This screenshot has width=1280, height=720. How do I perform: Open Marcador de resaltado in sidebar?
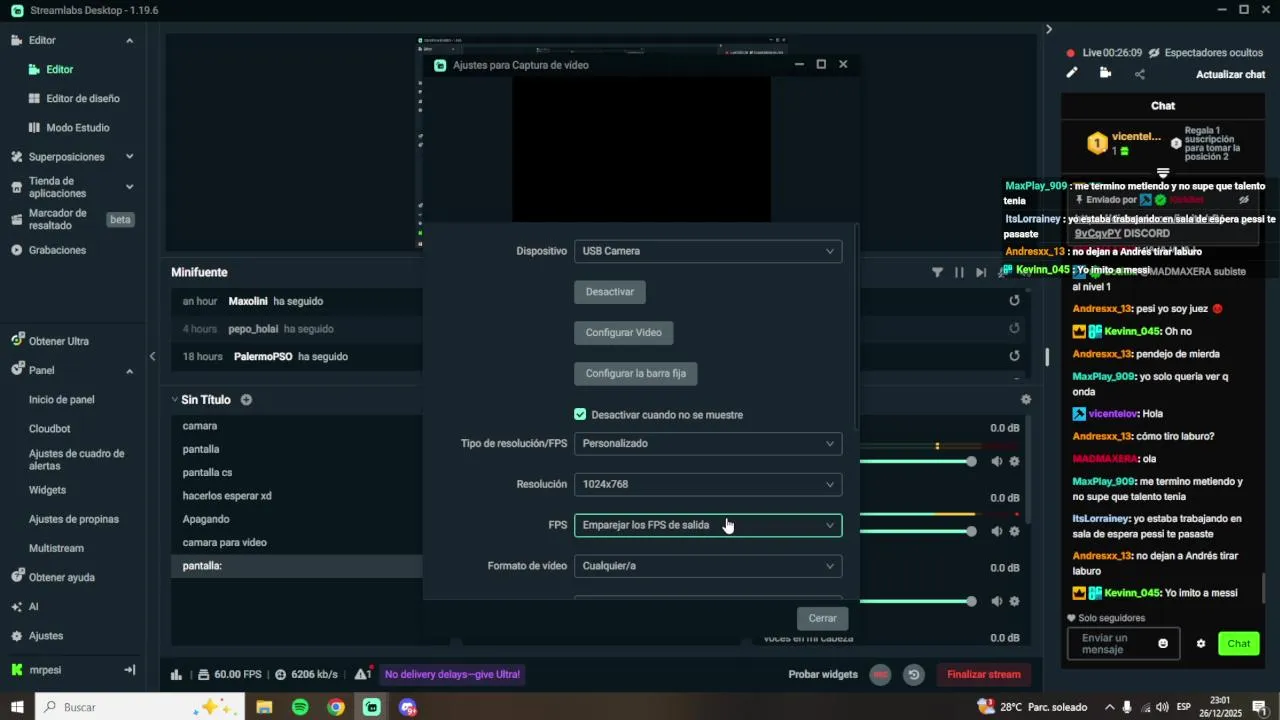click(58, 219)
